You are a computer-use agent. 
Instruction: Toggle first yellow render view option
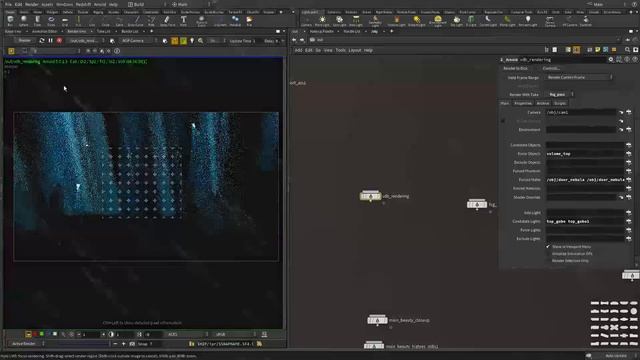point(175,41)
